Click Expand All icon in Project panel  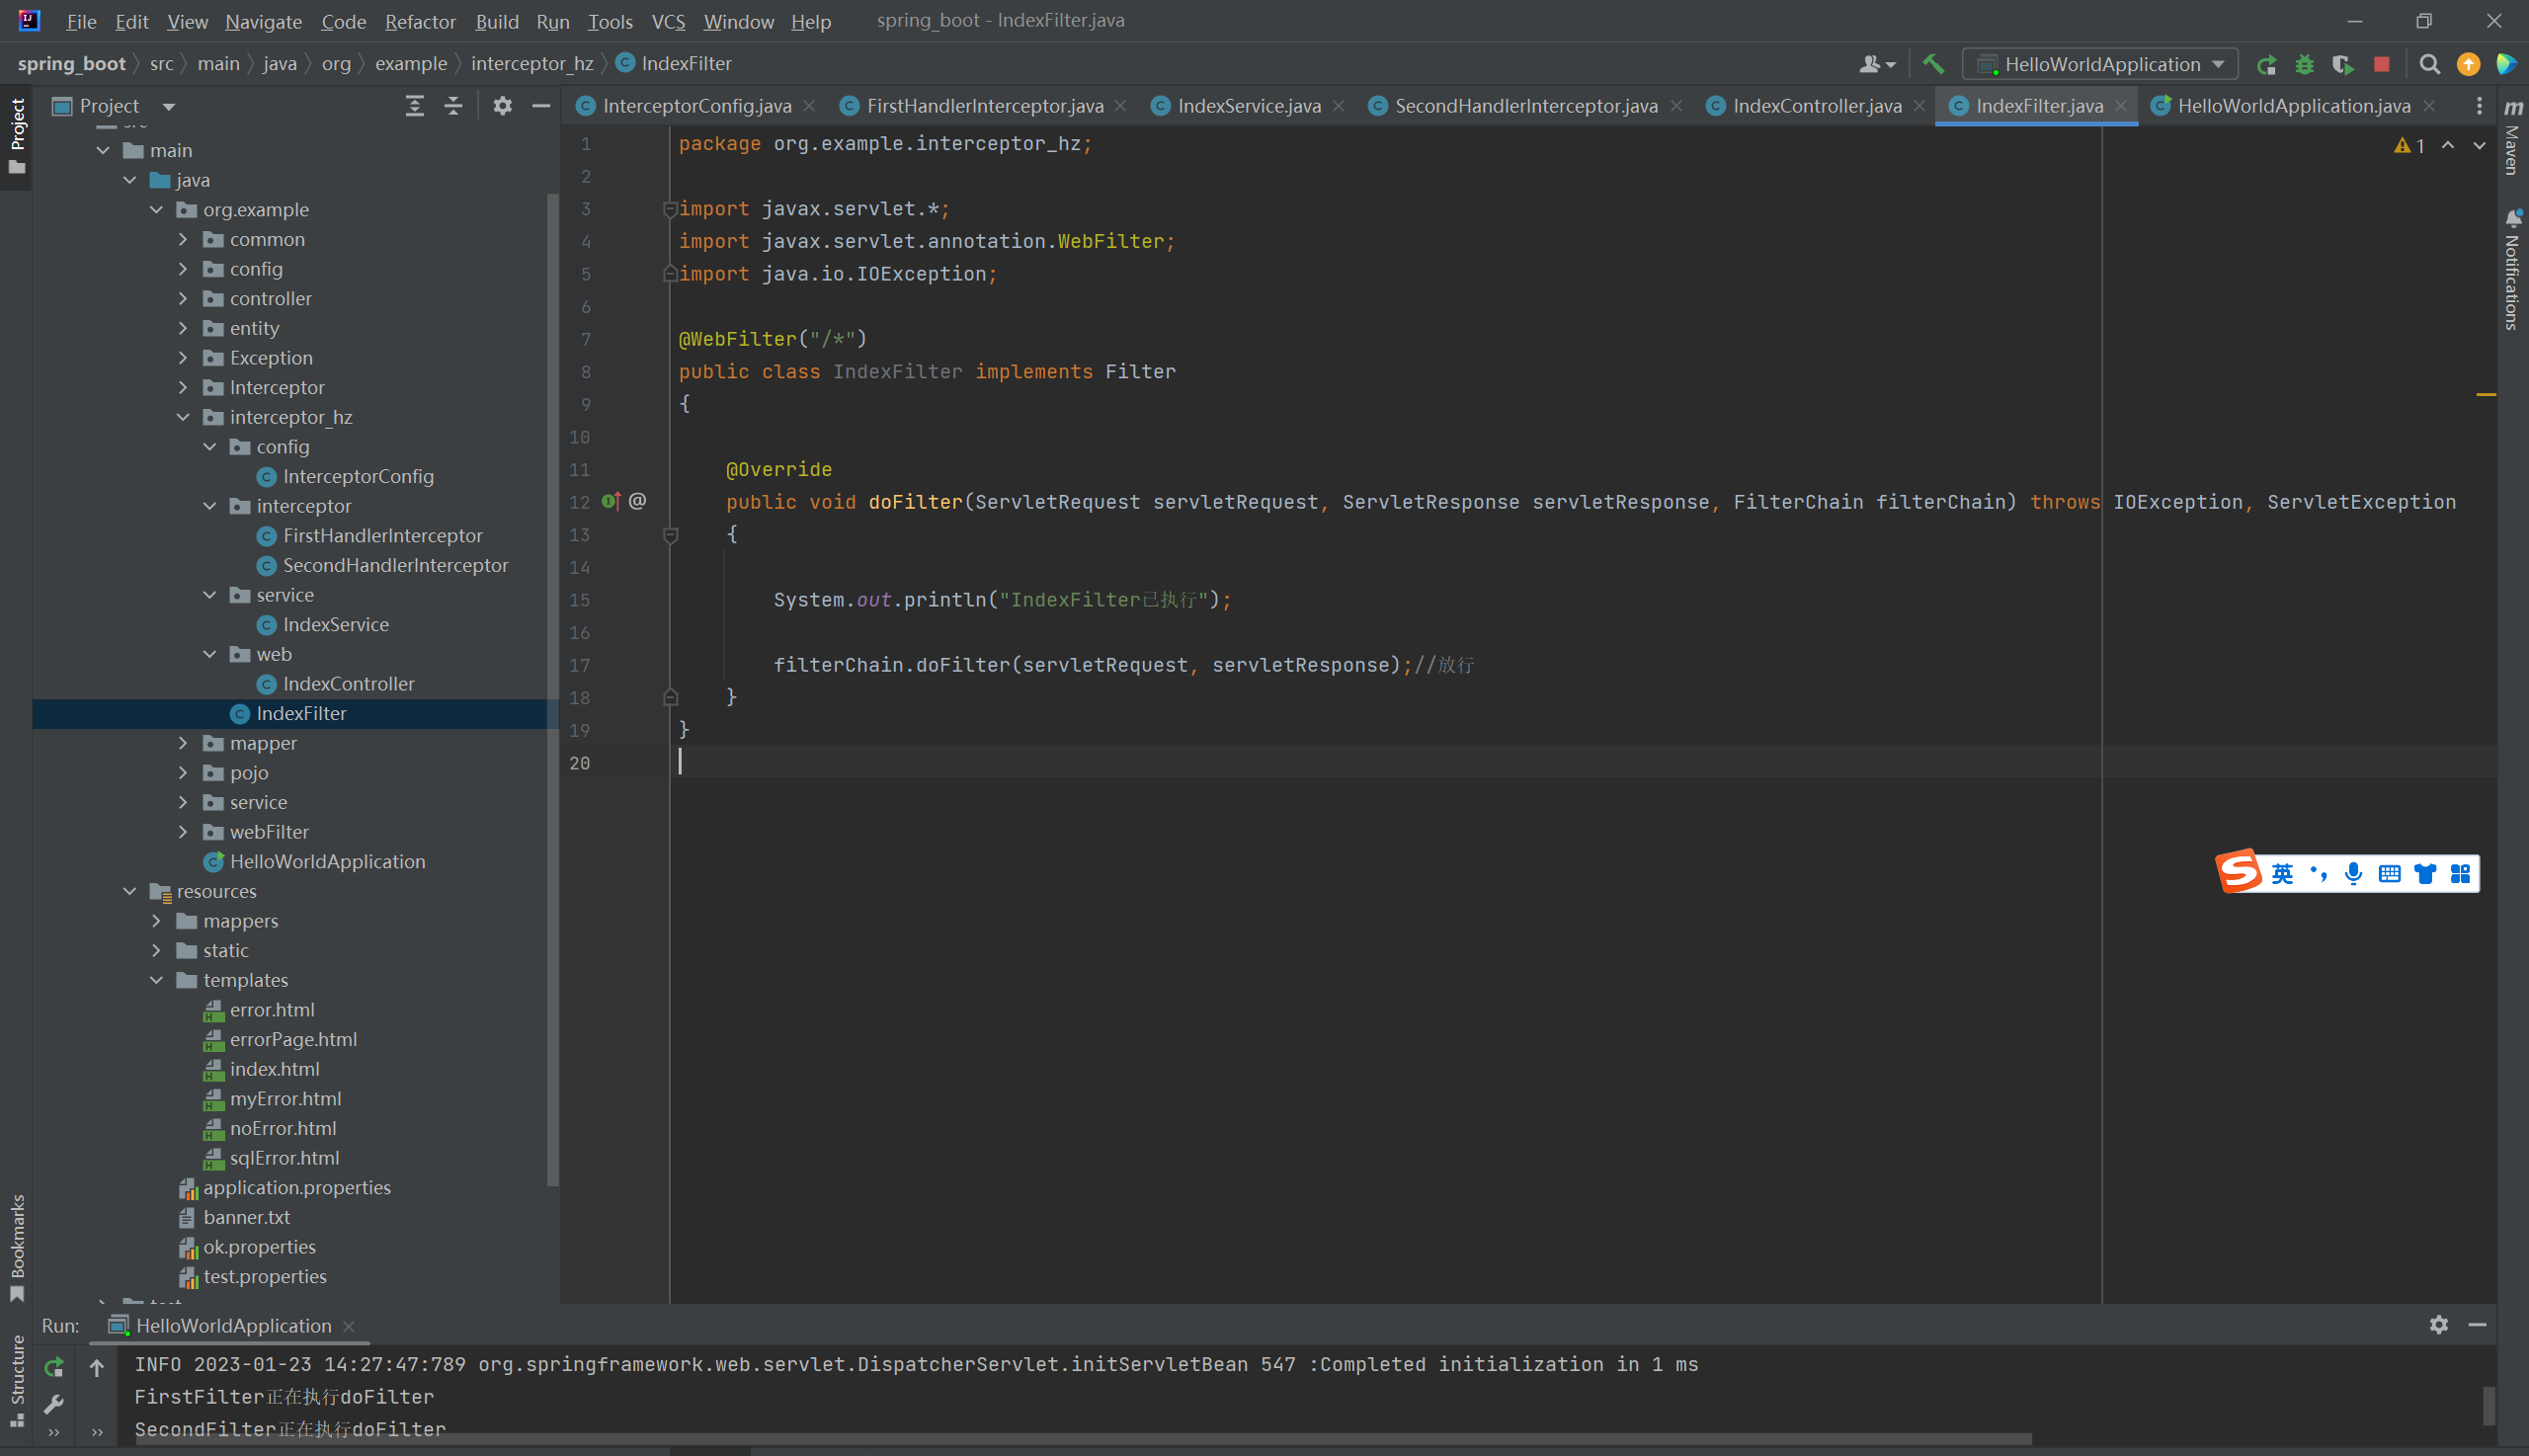pyautogui.click(x=414, y=106)
